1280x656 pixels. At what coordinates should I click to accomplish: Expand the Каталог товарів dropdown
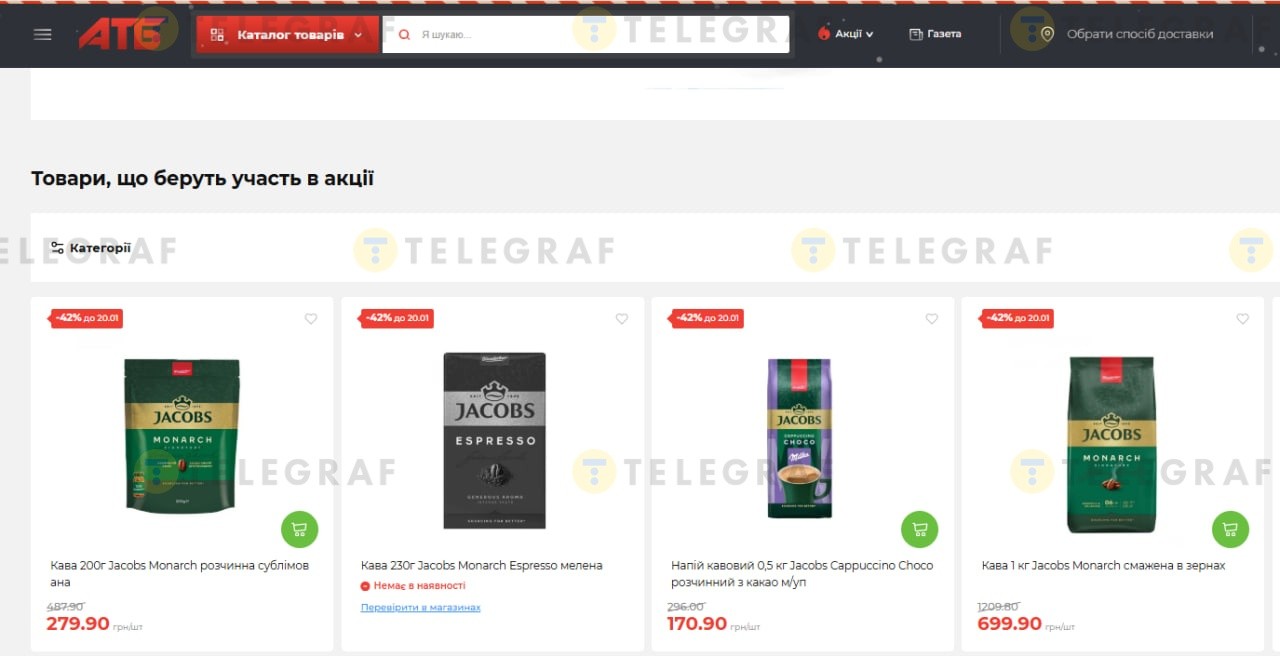(287, 35)
